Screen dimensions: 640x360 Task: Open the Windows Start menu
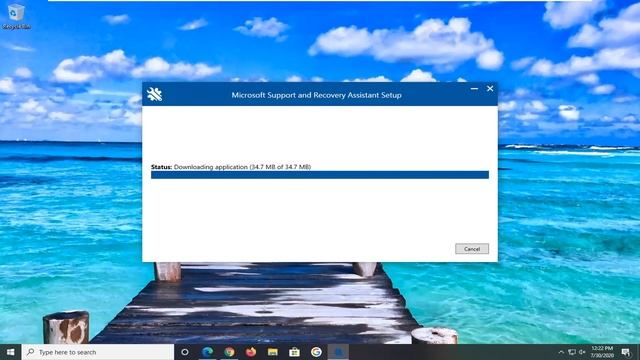tap(11, 352)
